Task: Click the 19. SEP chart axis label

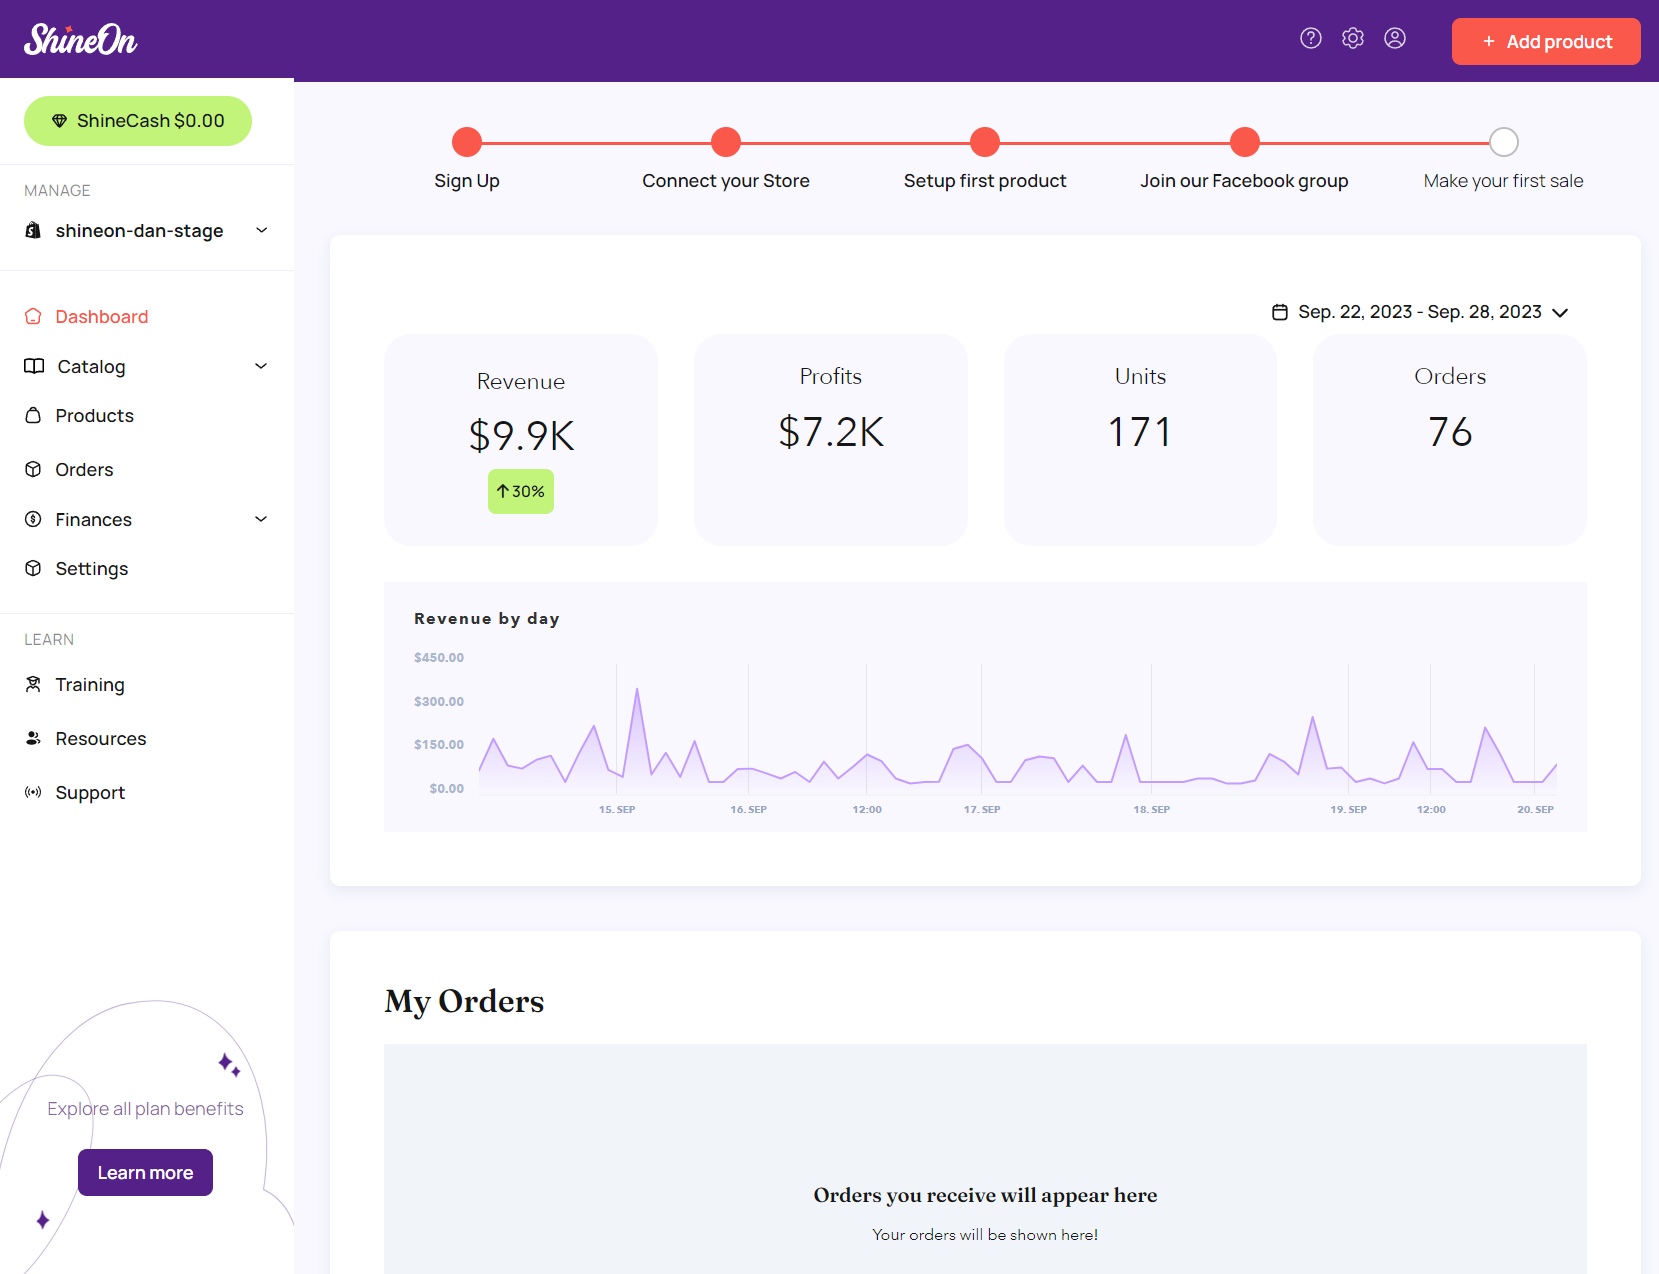Action: tap(1348, 809)
